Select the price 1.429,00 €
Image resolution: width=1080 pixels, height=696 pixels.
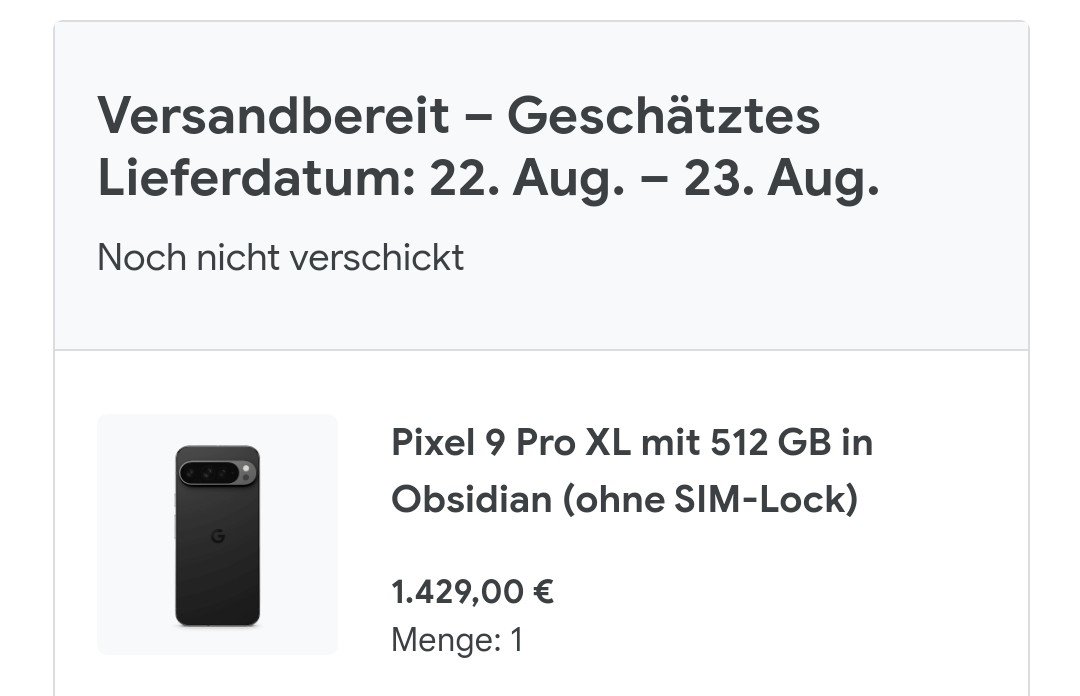(x=472, y=592)
